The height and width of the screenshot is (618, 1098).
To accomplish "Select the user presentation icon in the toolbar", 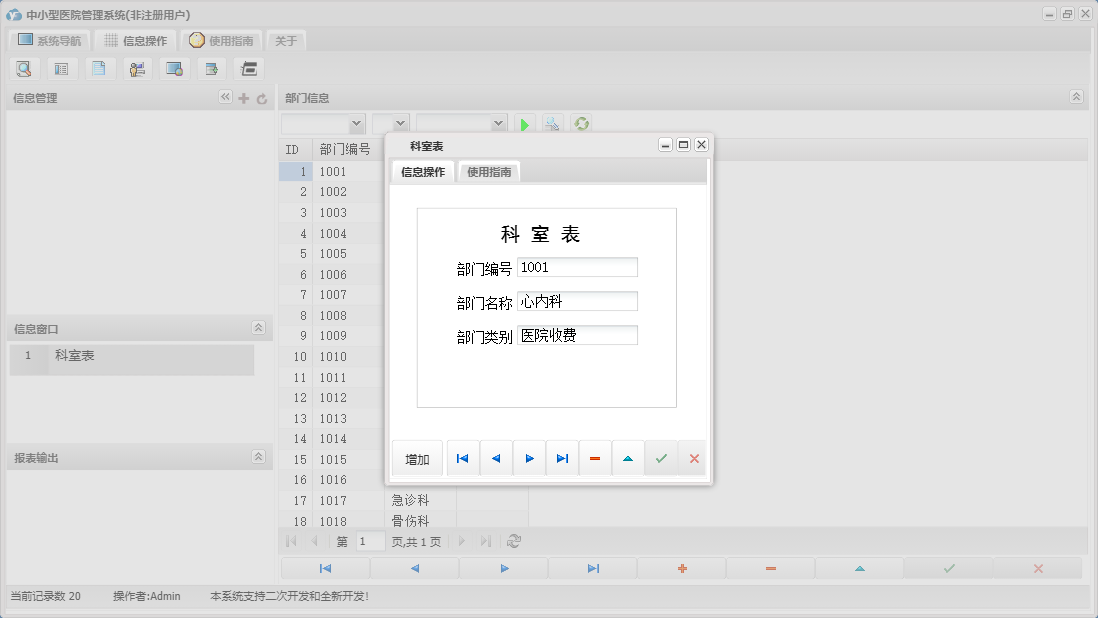I will click(x=137, y=68).
